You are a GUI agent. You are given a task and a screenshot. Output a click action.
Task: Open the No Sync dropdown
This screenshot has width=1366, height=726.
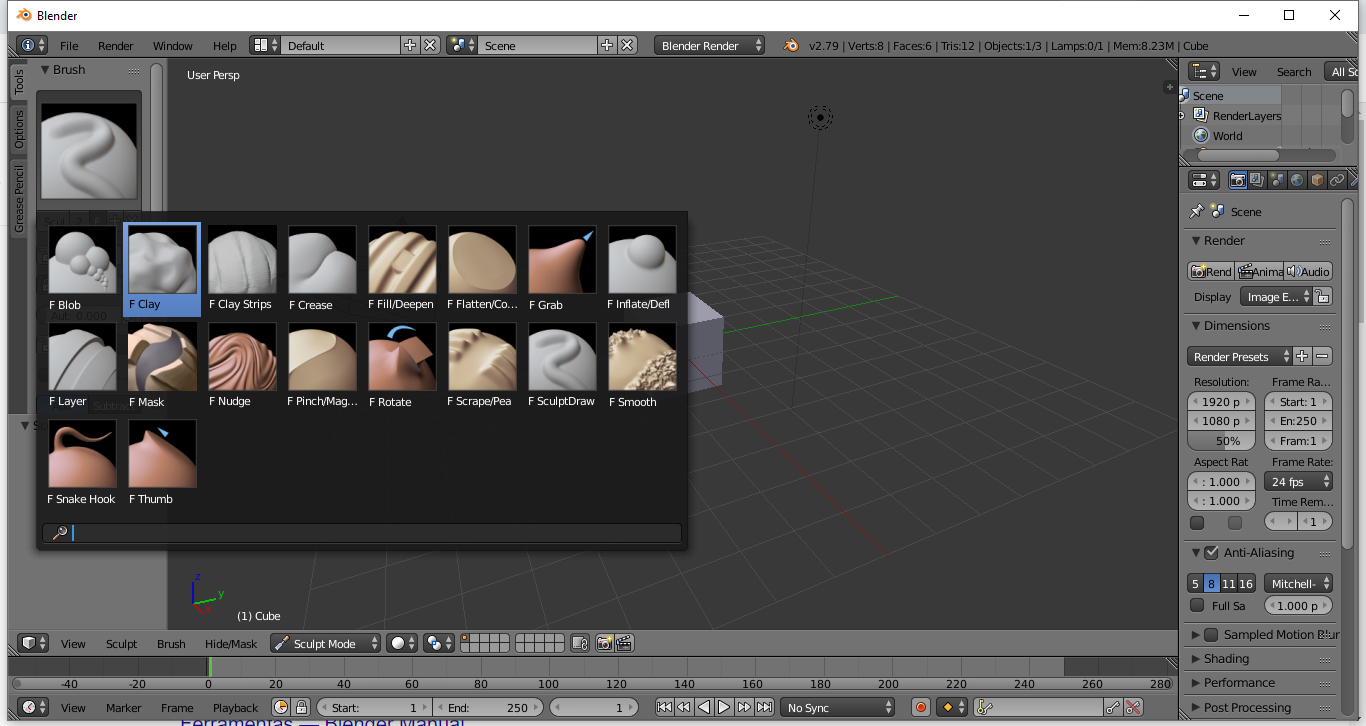(838, 708)
